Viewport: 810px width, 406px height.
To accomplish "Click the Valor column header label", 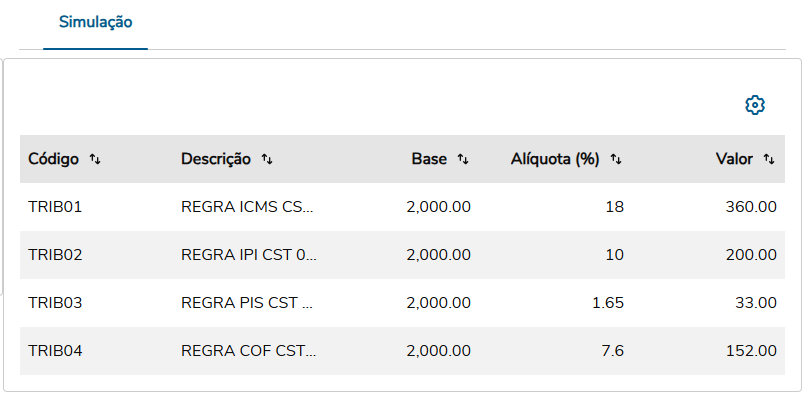I will tap(735, 159).
